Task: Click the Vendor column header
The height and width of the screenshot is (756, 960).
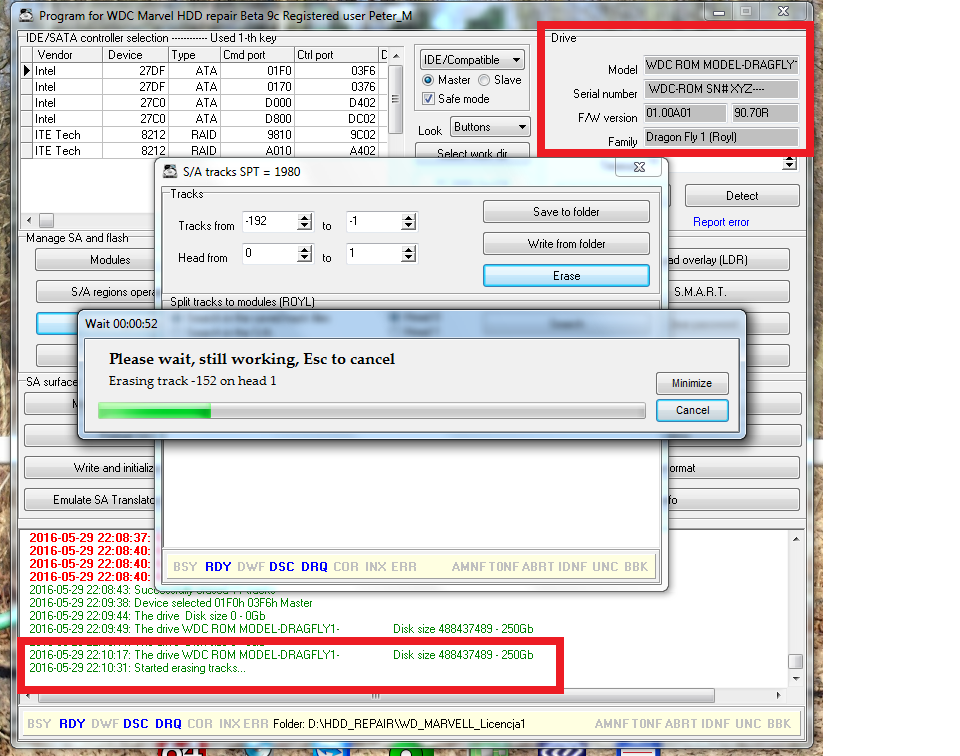Action: pyautogui.click(x=67, y=55)
